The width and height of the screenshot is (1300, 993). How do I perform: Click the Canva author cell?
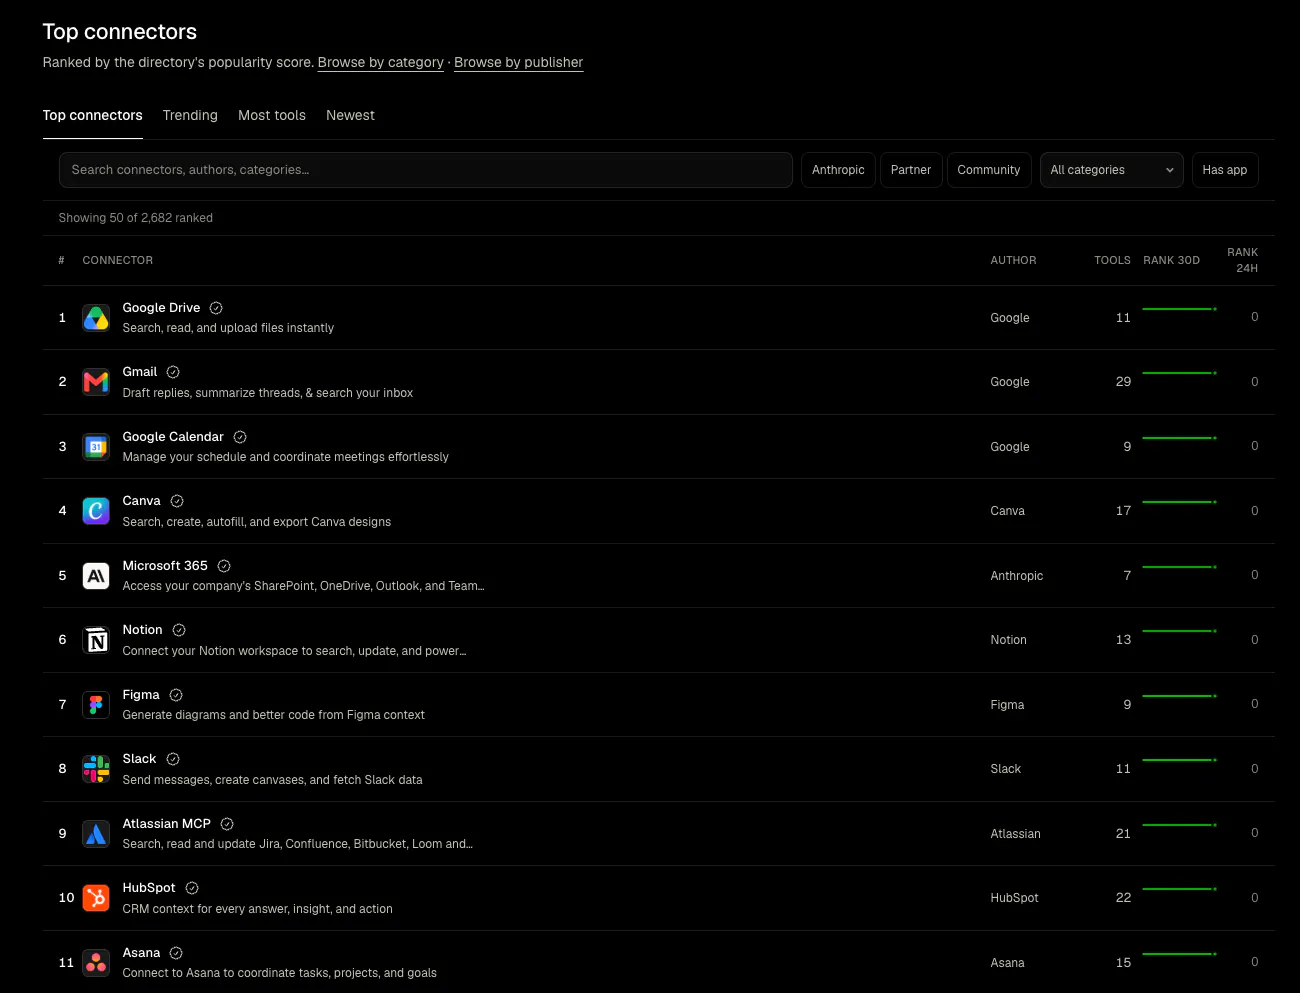1007,511
